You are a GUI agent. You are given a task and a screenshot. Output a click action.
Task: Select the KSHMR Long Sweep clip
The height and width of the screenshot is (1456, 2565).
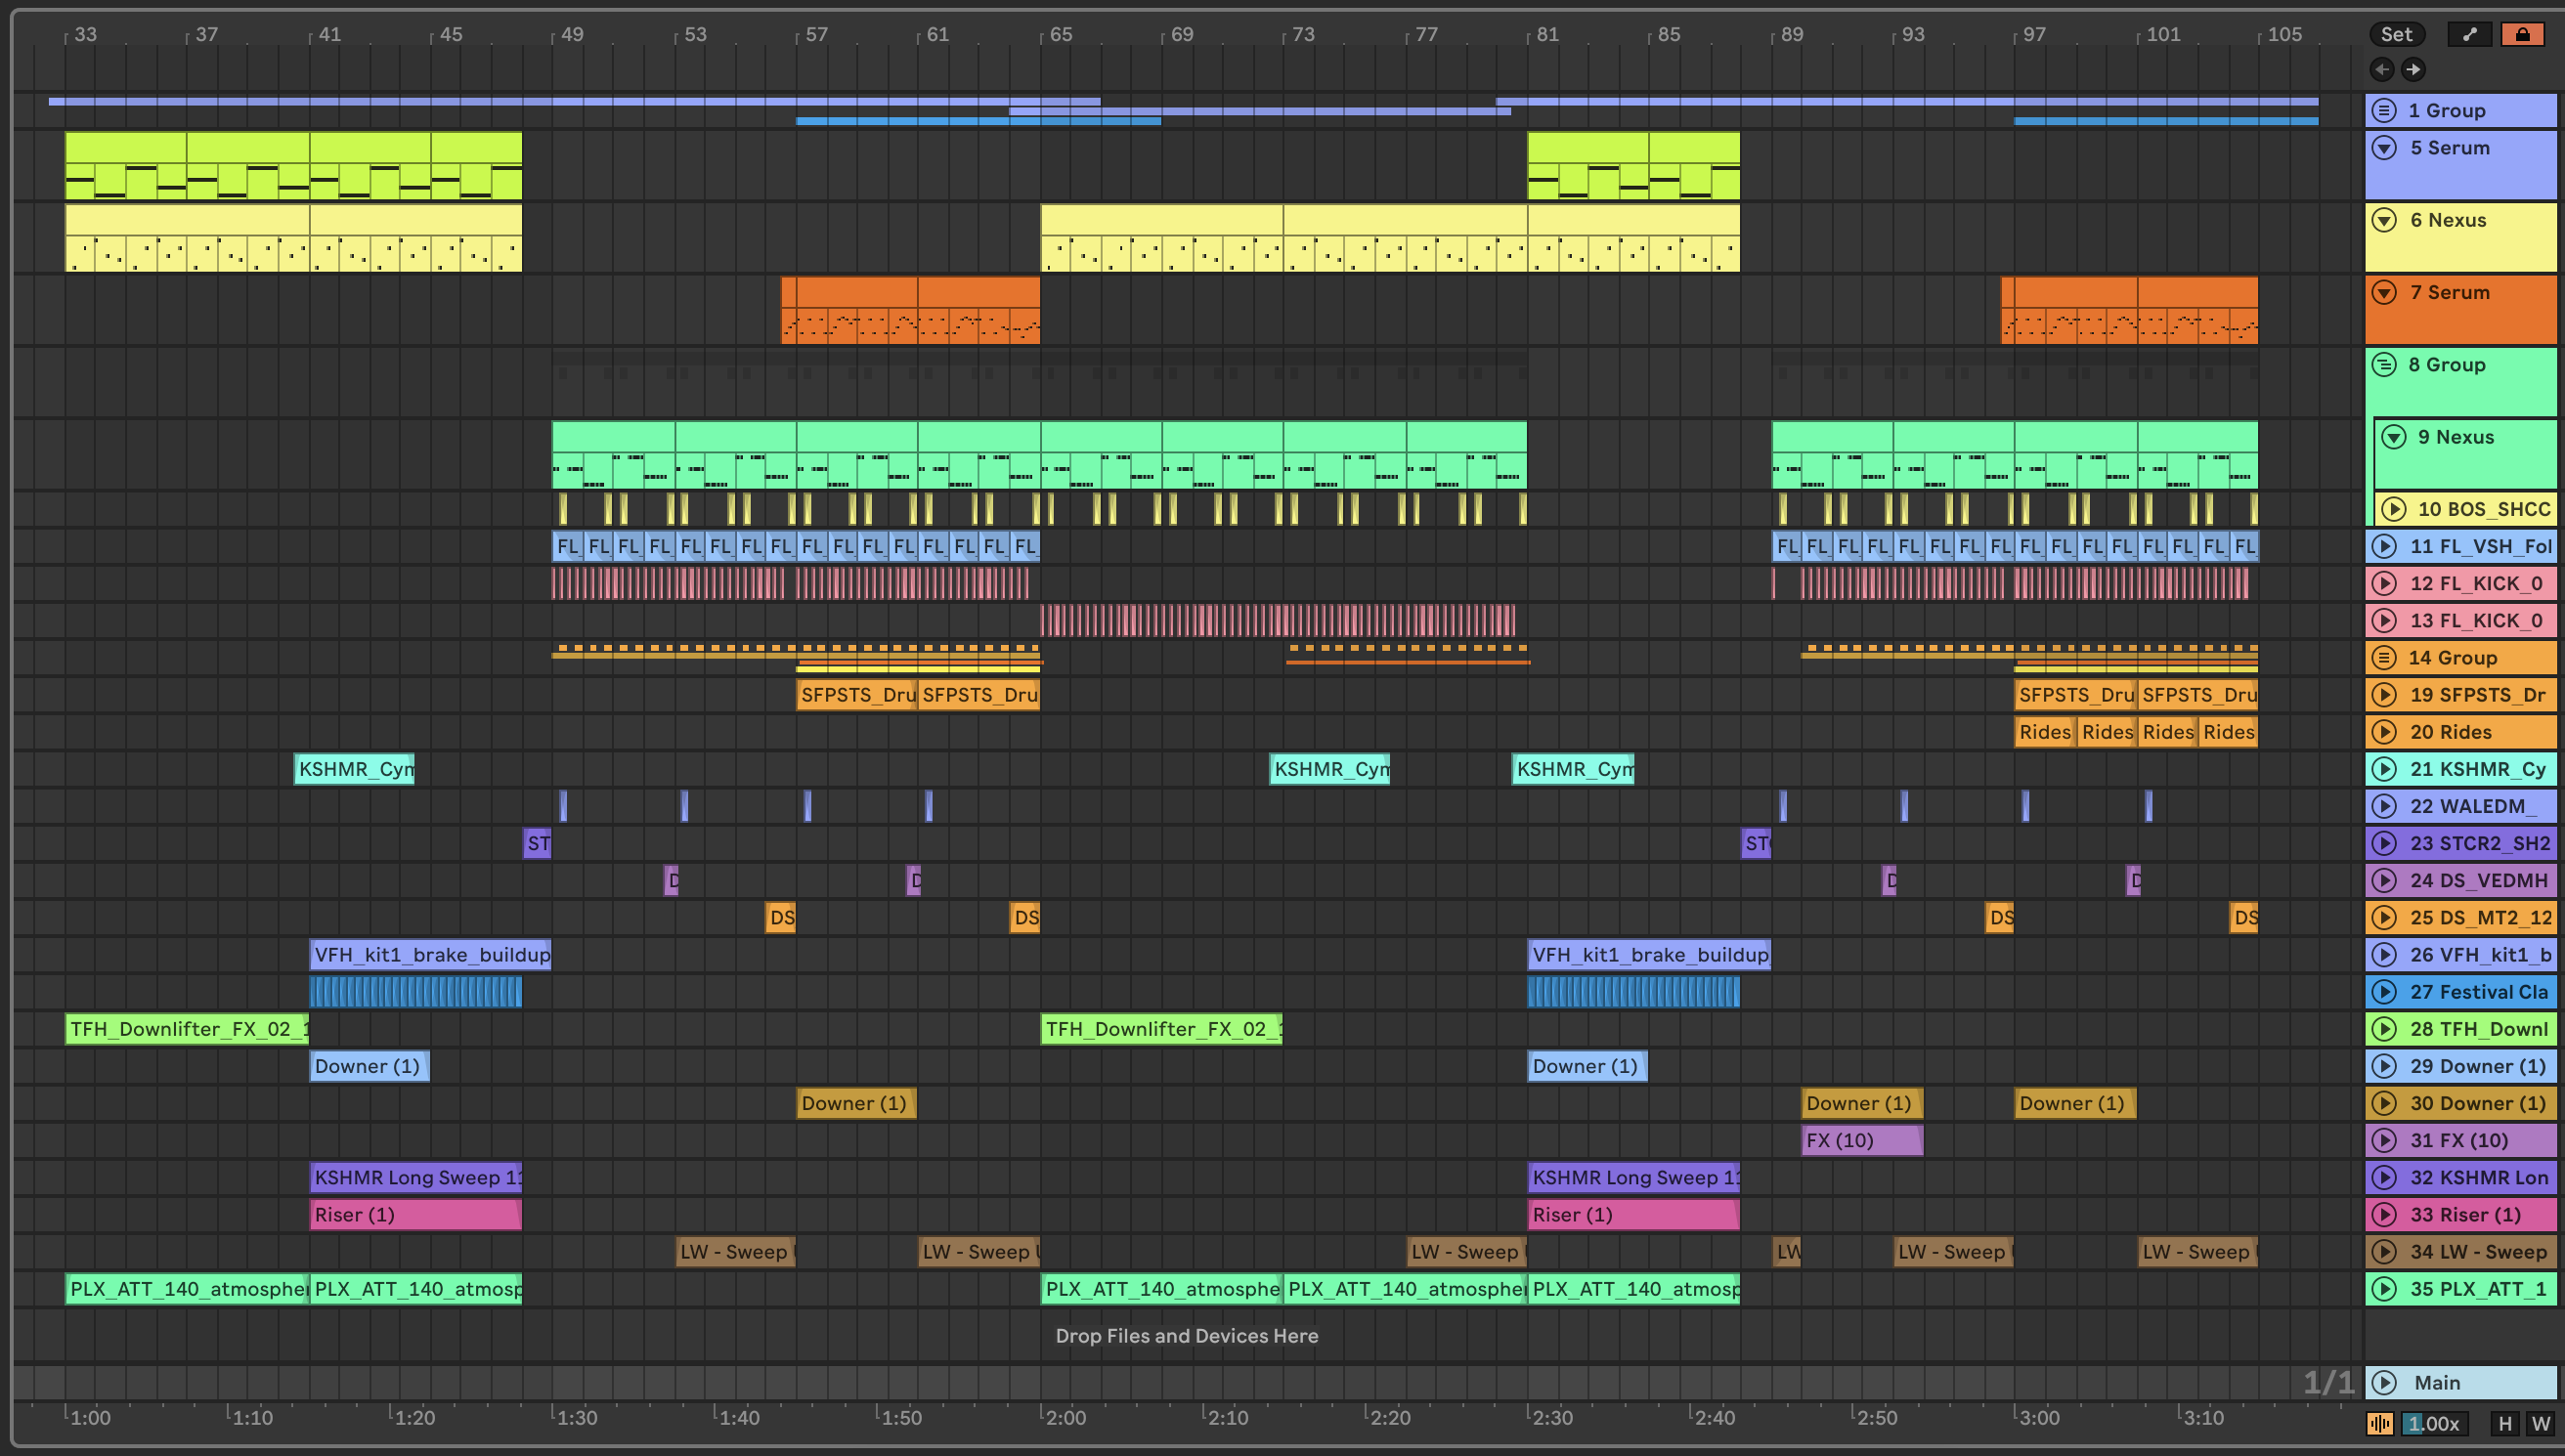point(415,1177)
